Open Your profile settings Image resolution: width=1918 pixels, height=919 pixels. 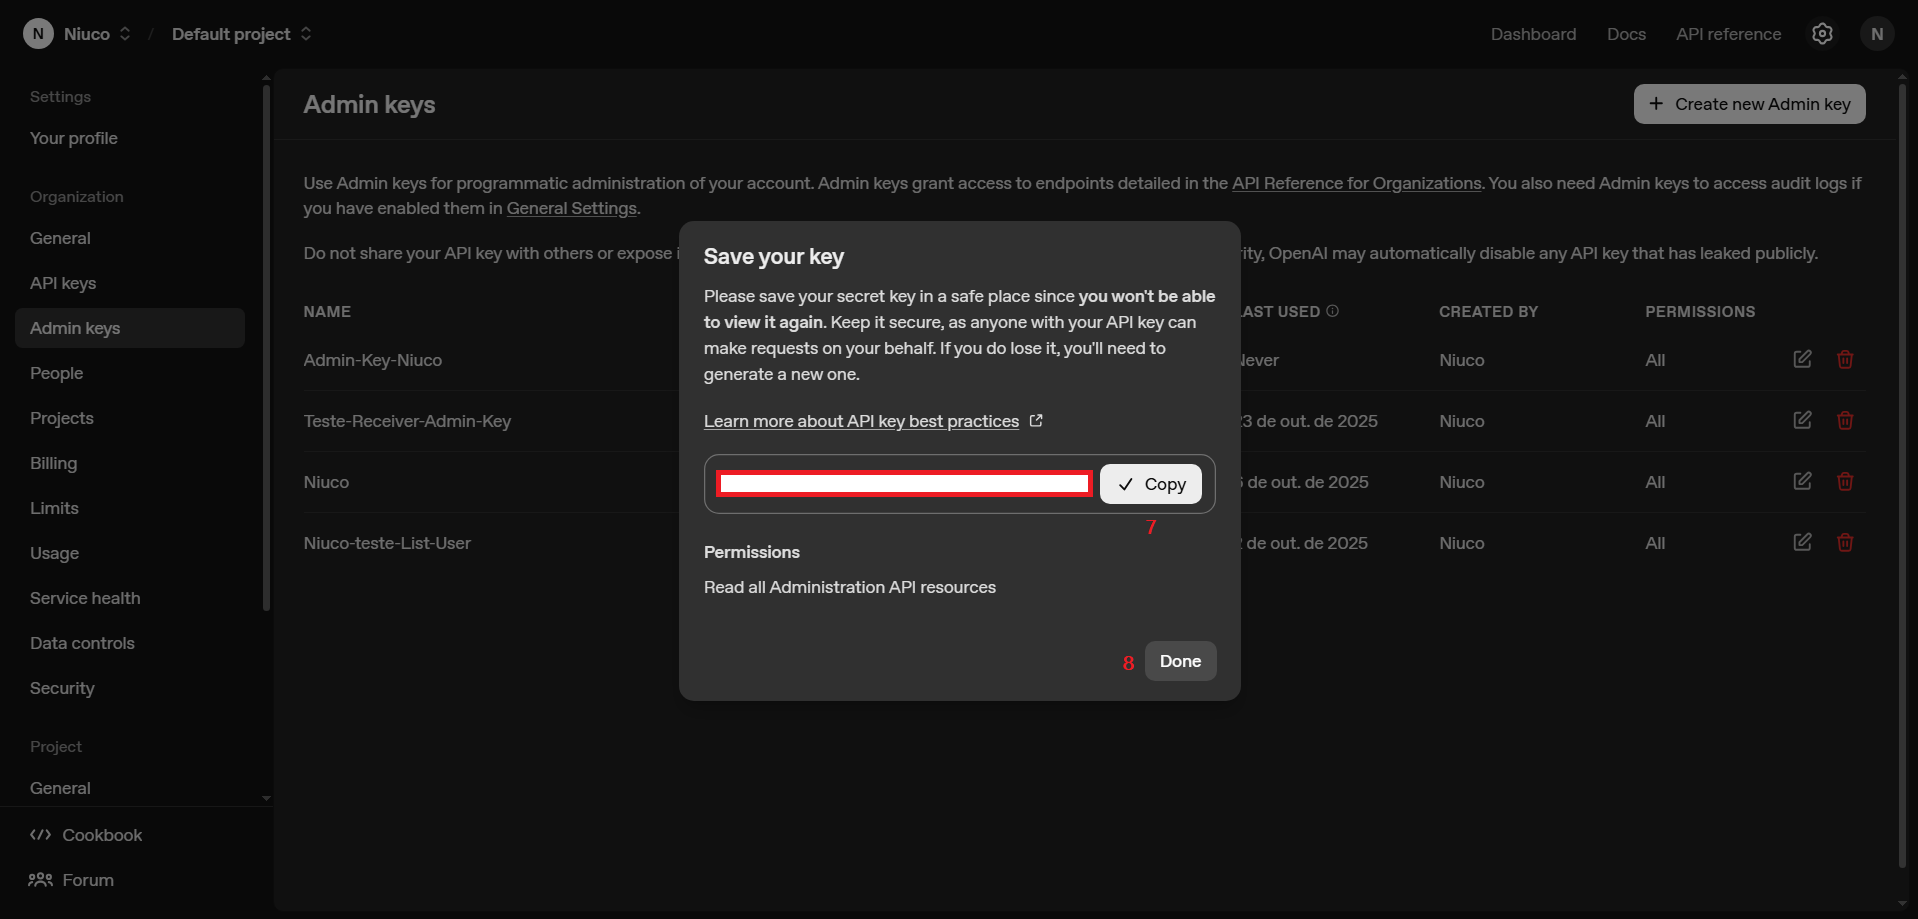[74, 138]
